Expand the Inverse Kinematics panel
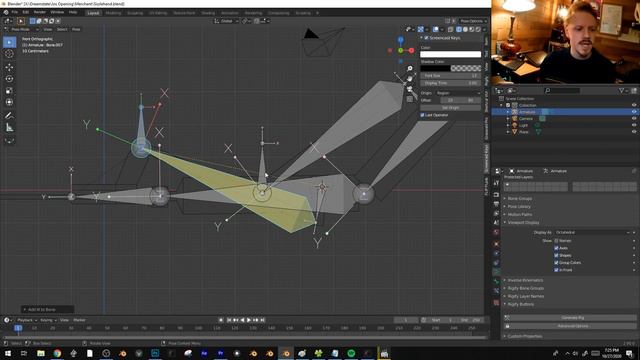640x360 pixels. [525, 280]
